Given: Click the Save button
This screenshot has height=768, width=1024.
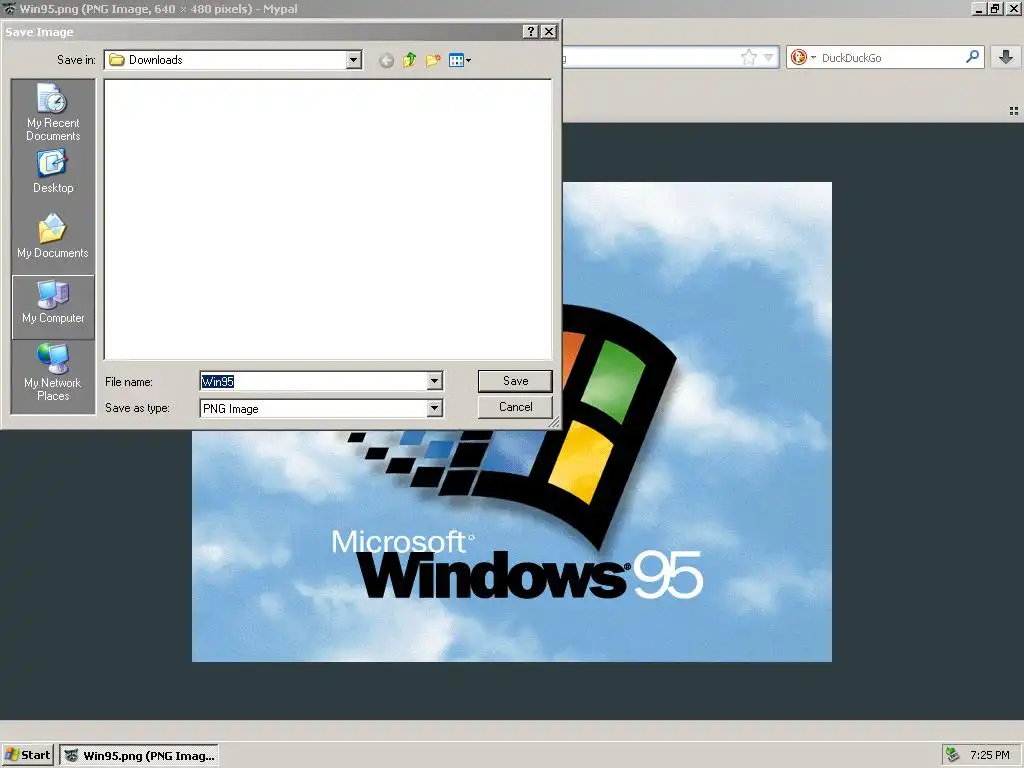Looking at the screenshot, I should point(515,381).
